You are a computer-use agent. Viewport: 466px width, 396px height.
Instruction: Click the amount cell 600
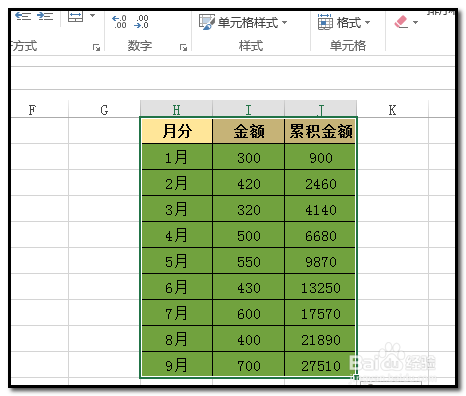click(x=249, y=313)
